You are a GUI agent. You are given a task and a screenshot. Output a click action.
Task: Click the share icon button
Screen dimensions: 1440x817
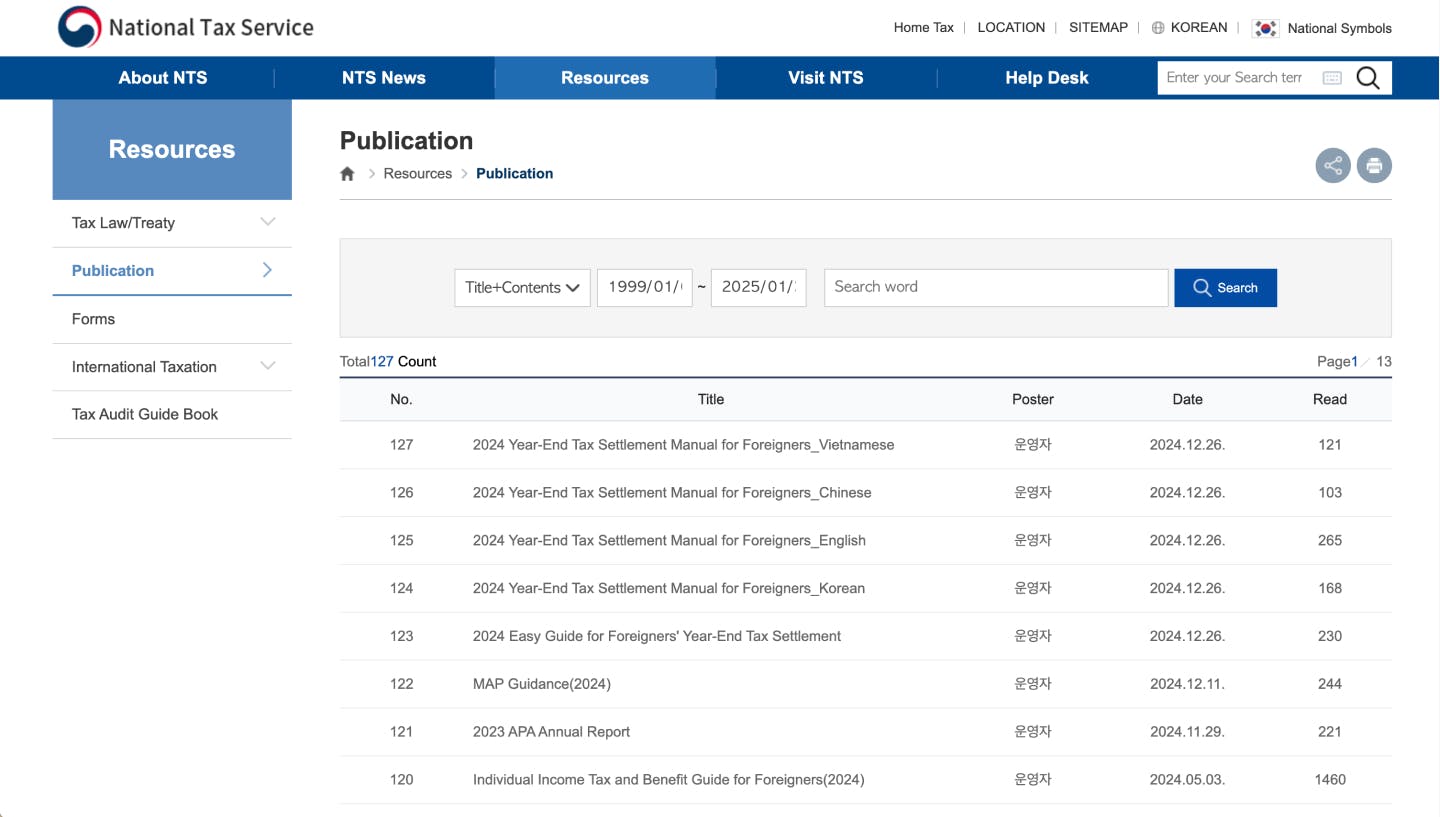pyautogui.click(x=1332, y=166)
